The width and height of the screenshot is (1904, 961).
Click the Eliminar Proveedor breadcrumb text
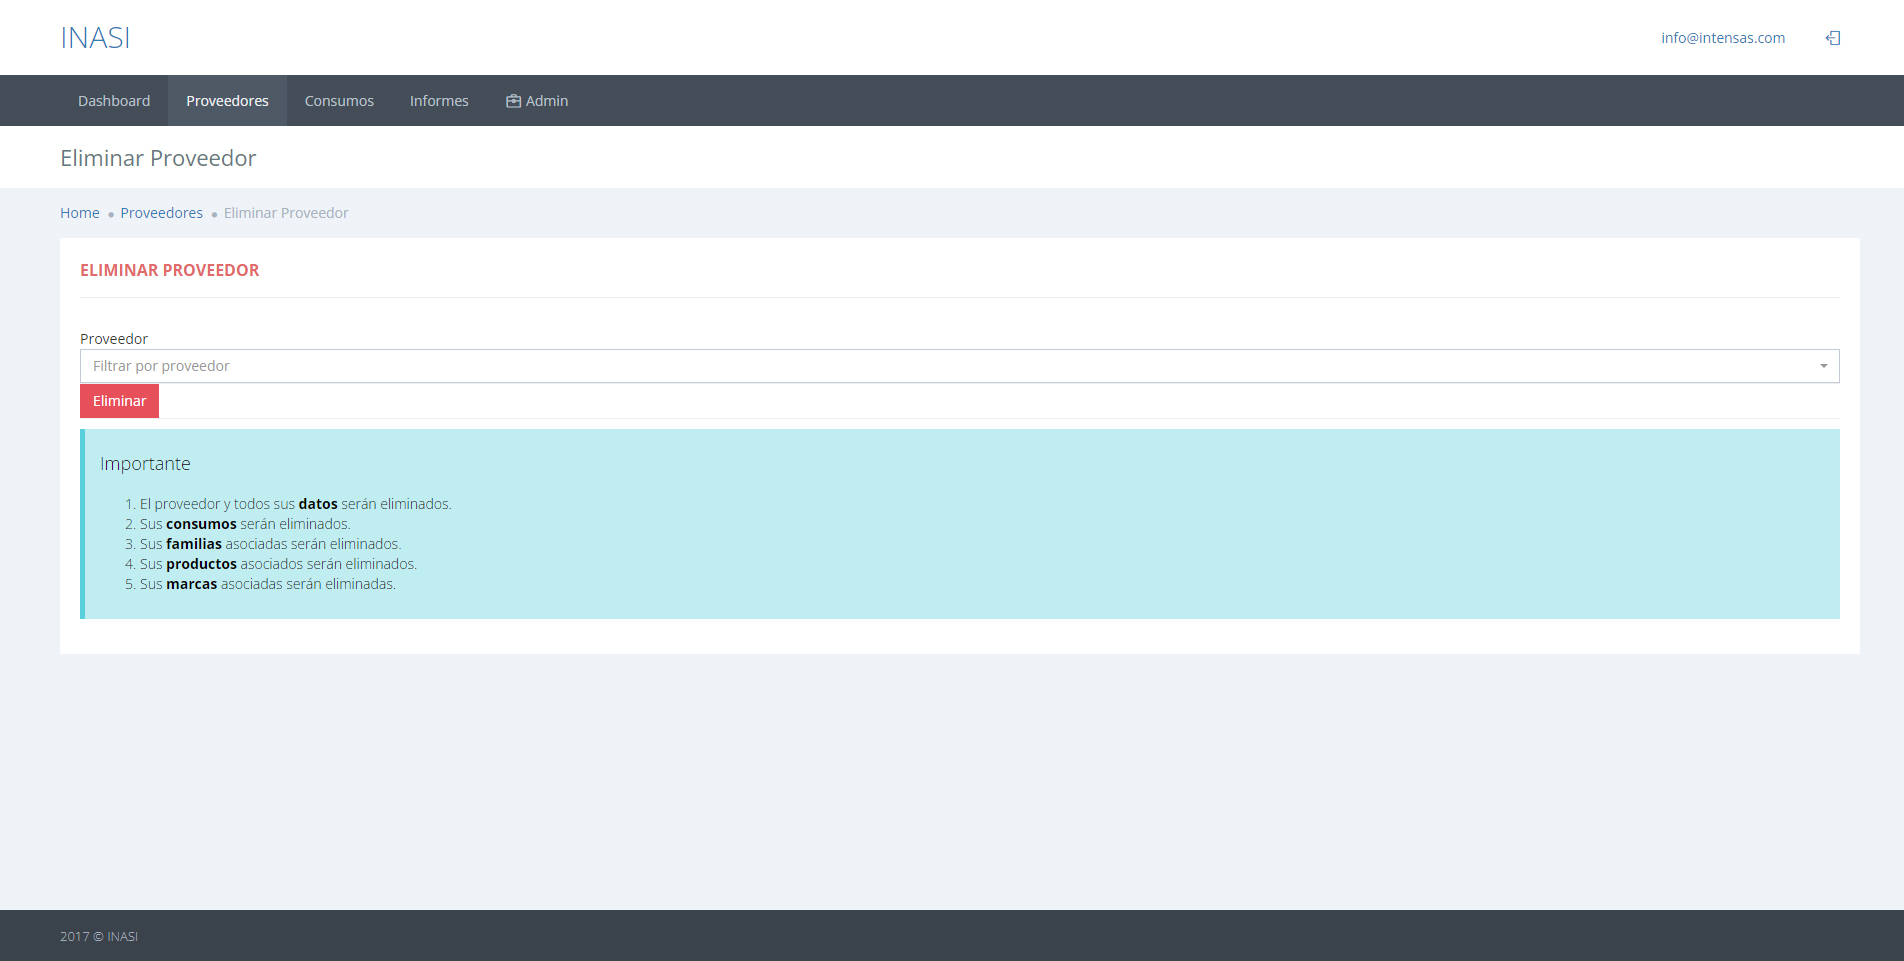coord(286,213)
